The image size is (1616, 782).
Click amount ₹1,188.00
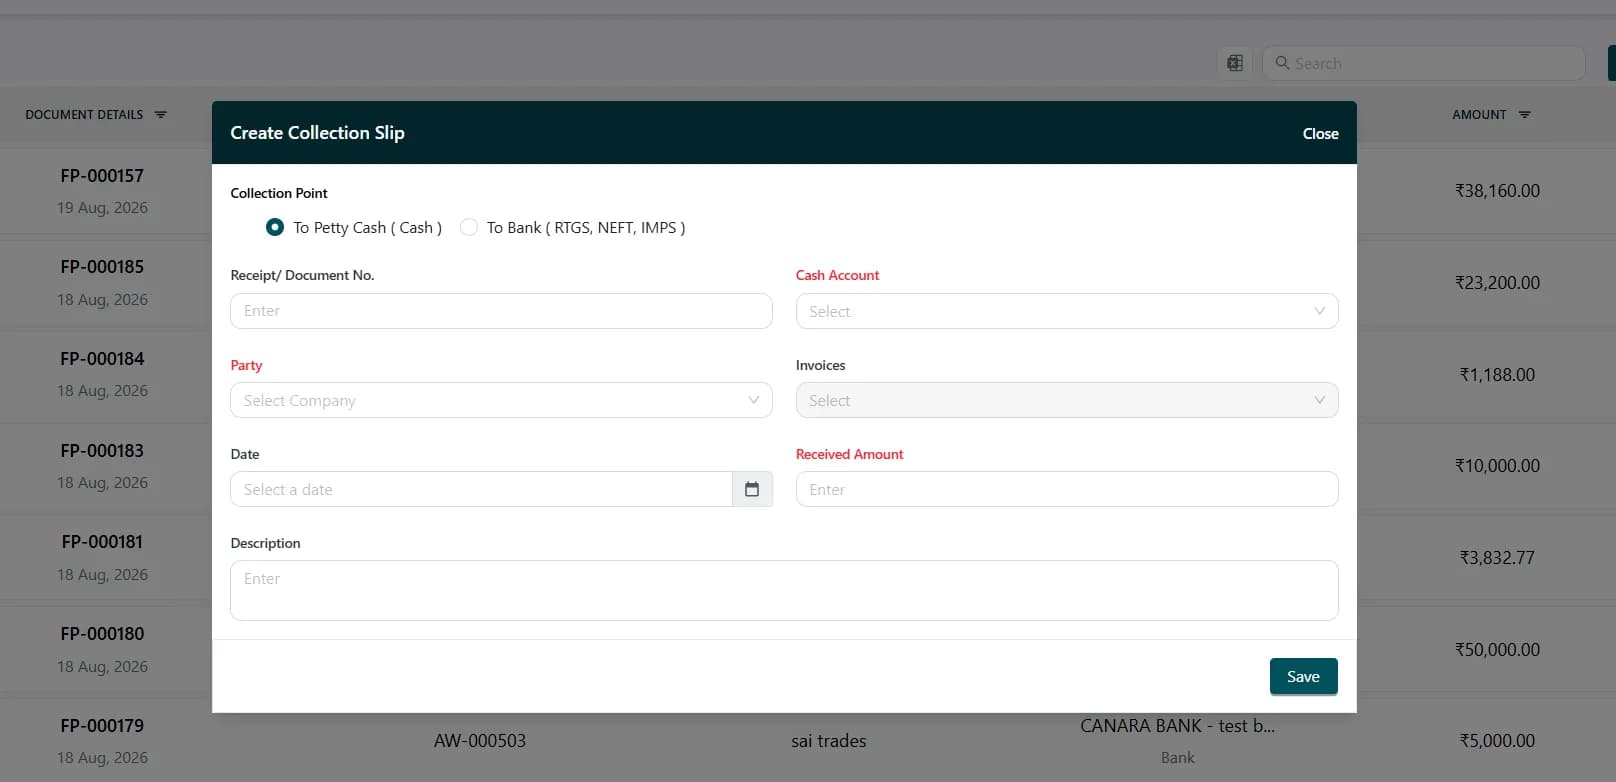[1497, 375]
